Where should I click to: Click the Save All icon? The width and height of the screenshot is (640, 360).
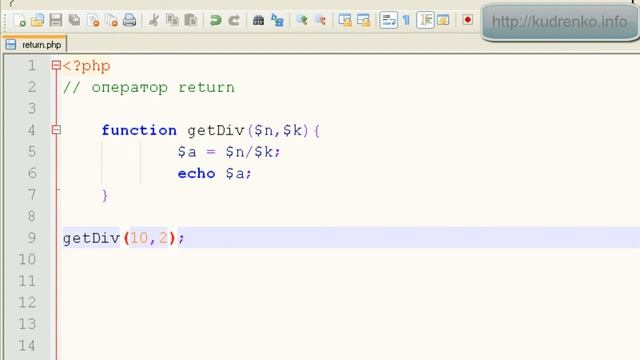(x=74, y=20)
